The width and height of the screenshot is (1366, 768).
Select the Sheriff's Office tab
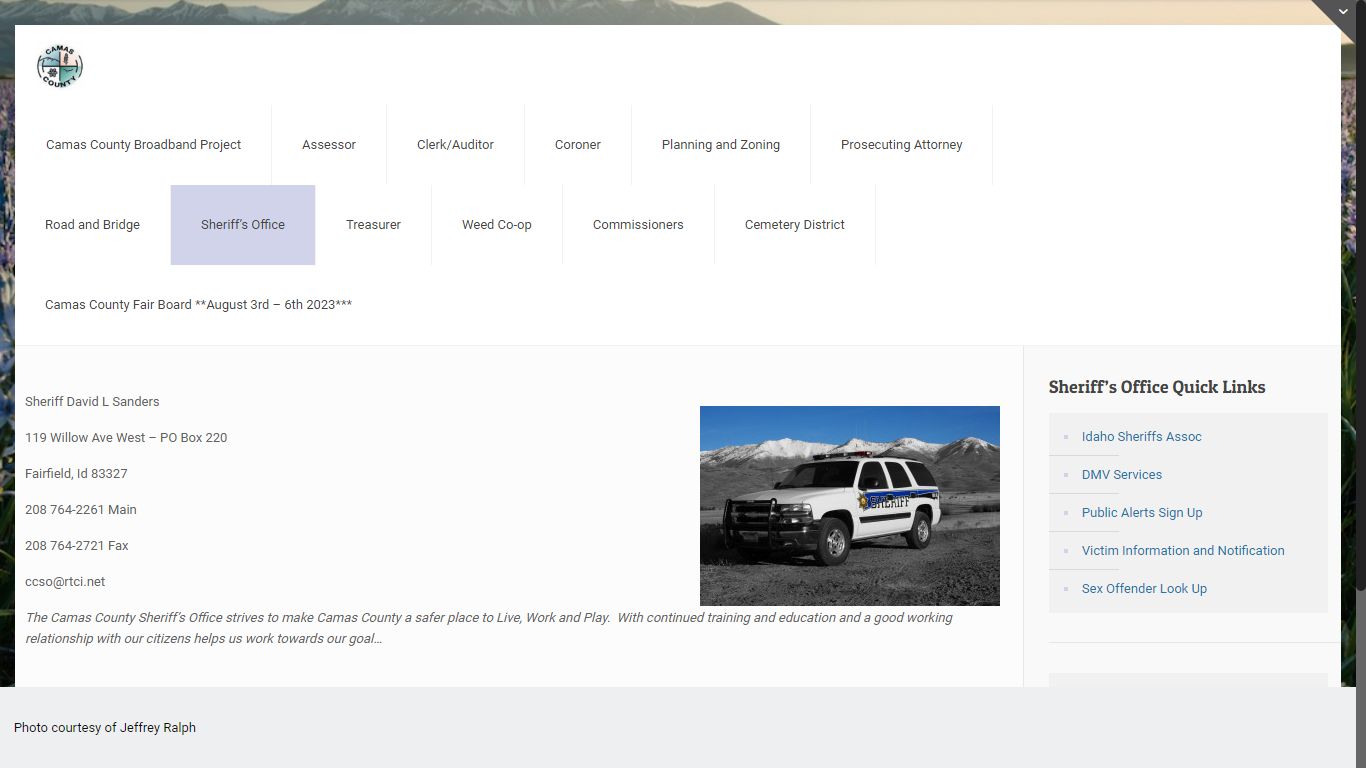tap(243, 225)
